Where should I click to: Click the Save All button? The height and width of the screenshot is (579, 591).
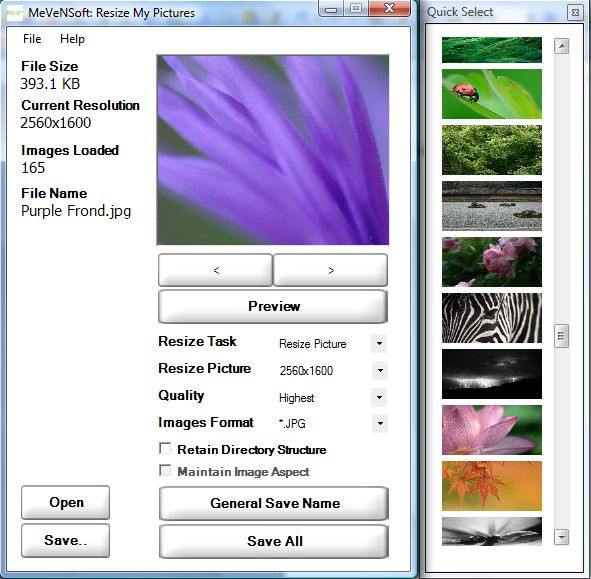(274, 541)
